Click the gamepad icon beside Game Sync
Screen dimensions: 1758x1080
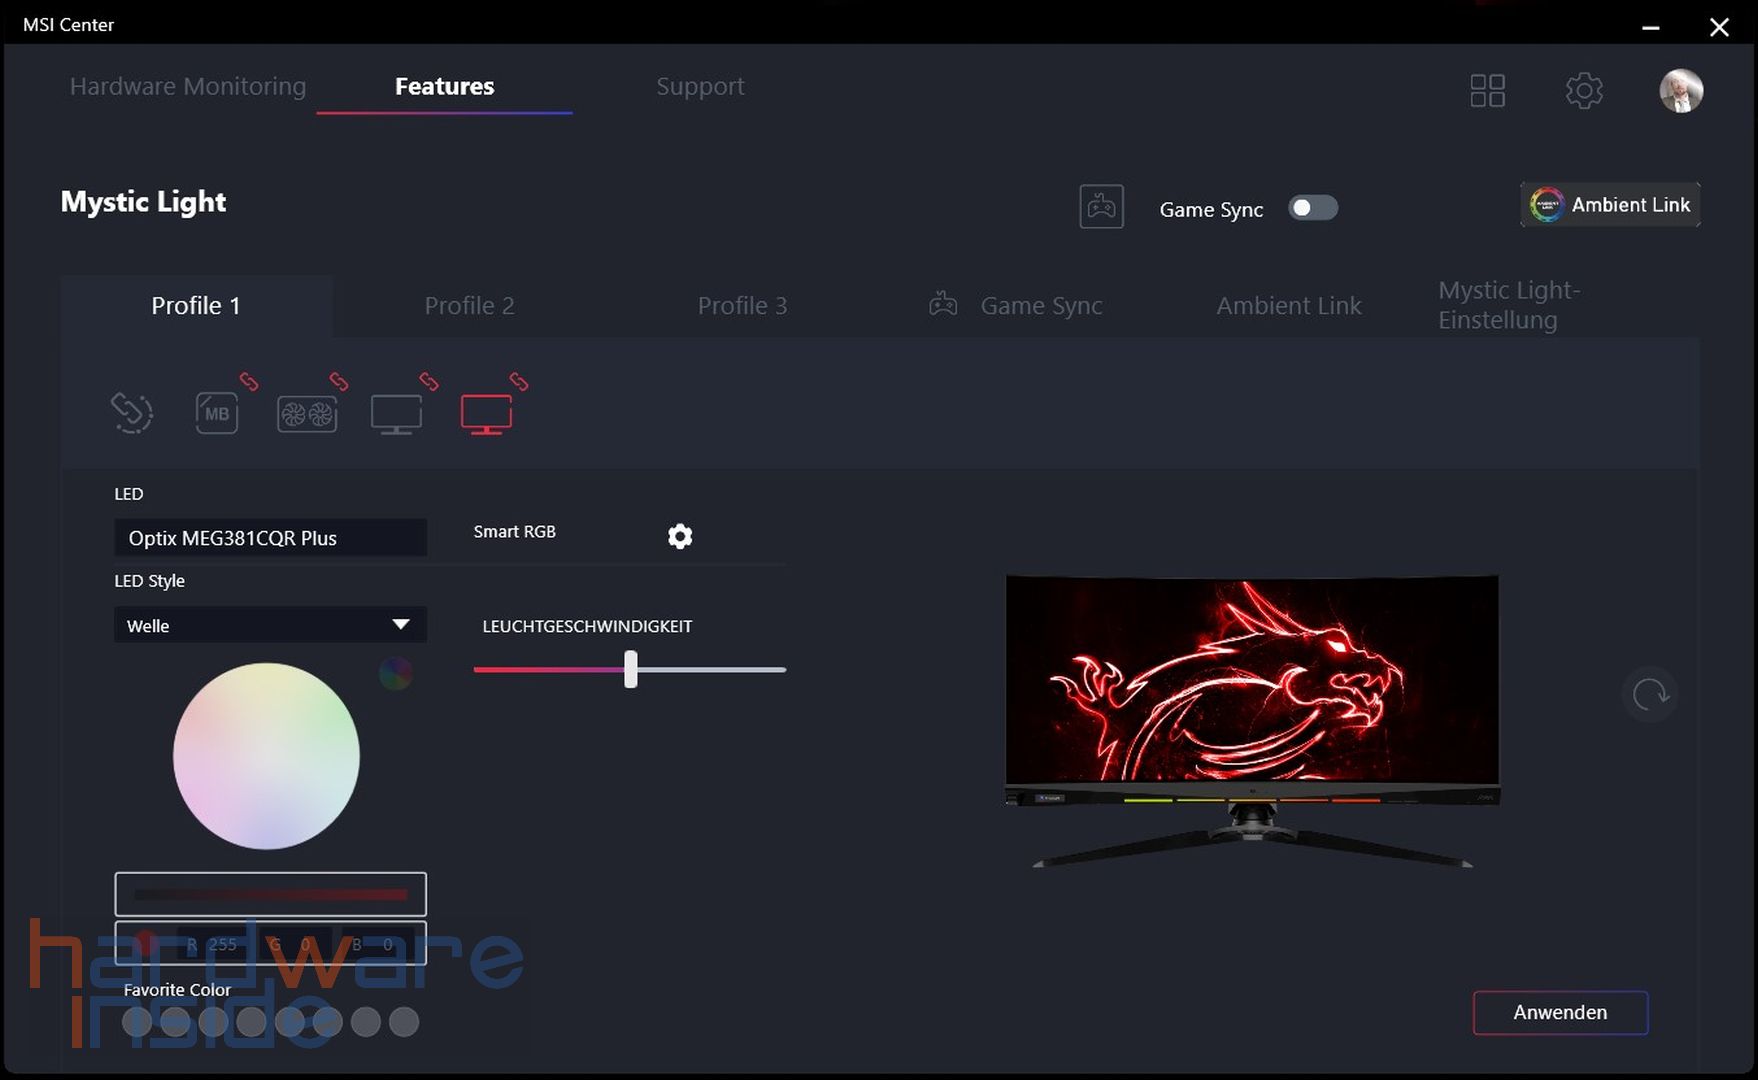tap(1101, 206)
